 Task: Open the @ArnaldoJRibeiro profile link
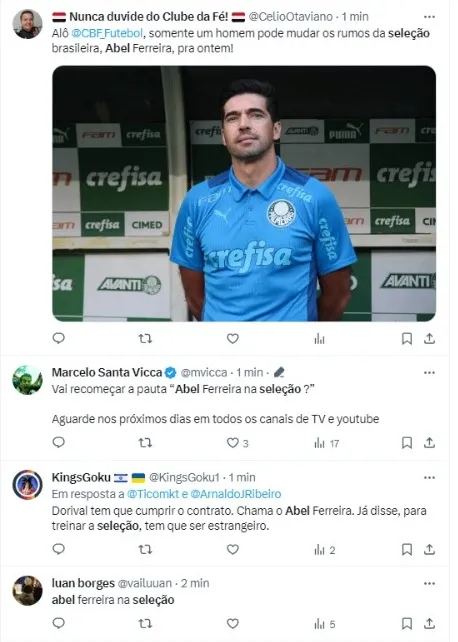(236, 494)
